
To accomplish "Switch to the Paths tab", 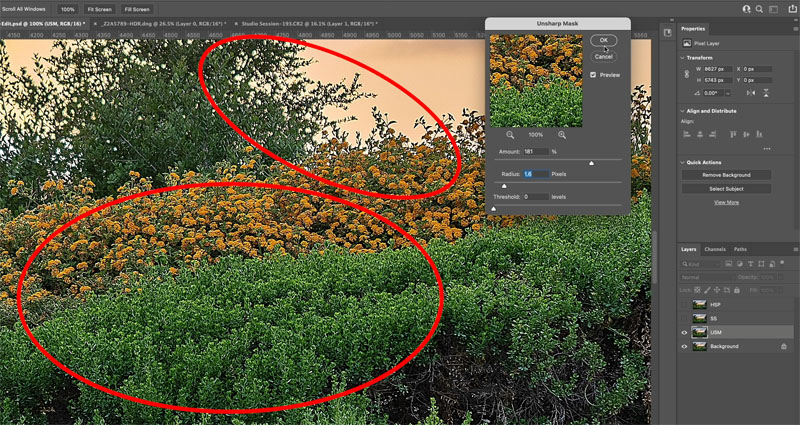I will click(740, 249).
